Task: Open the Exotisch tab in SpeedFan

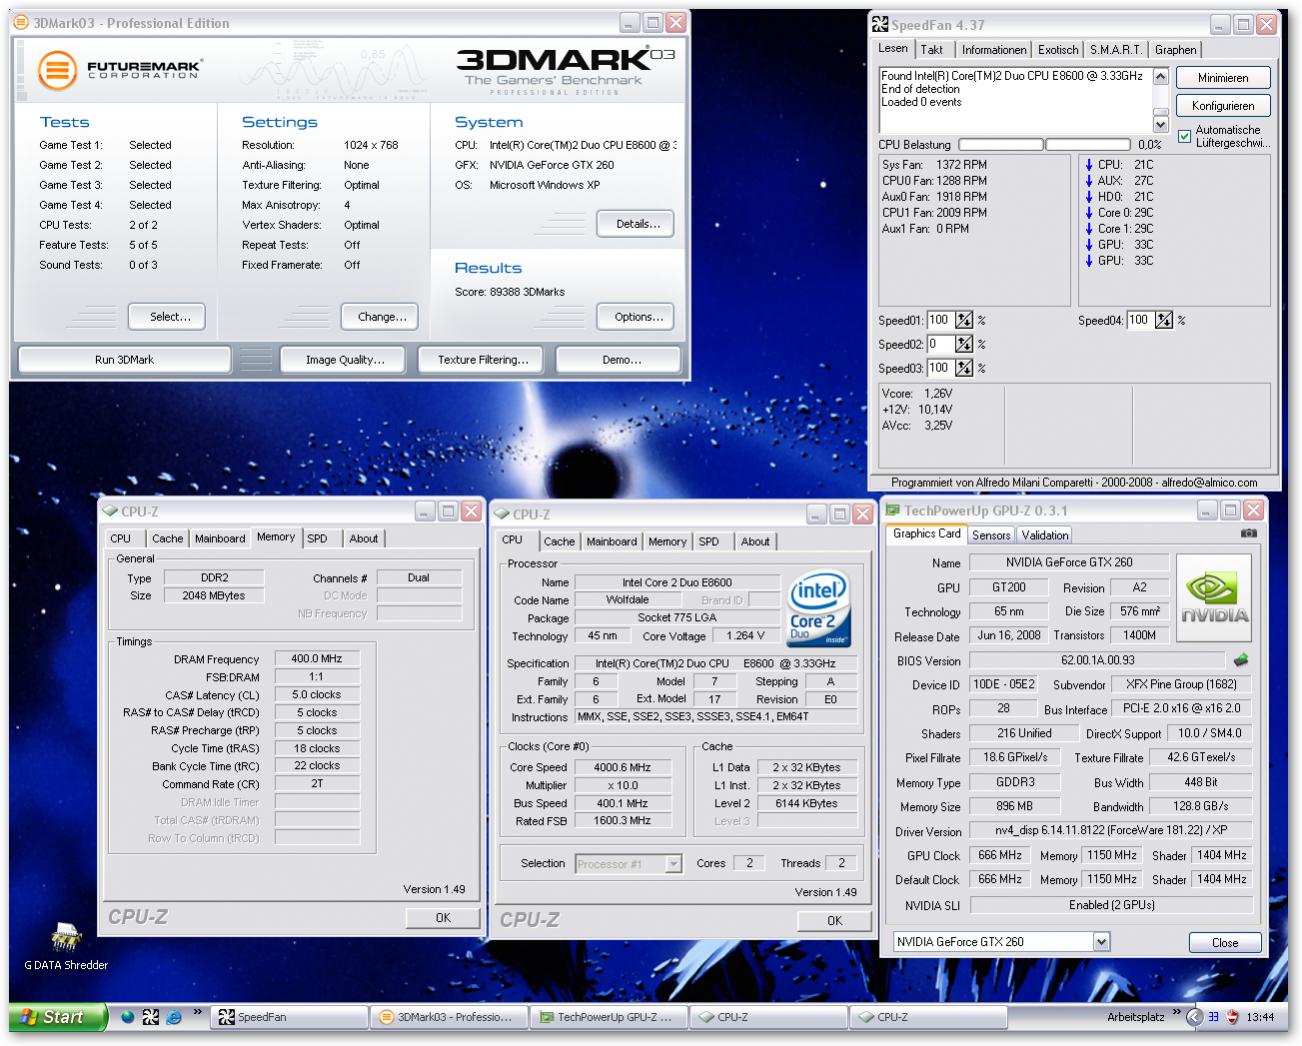Action: [x=1058, y=49]
